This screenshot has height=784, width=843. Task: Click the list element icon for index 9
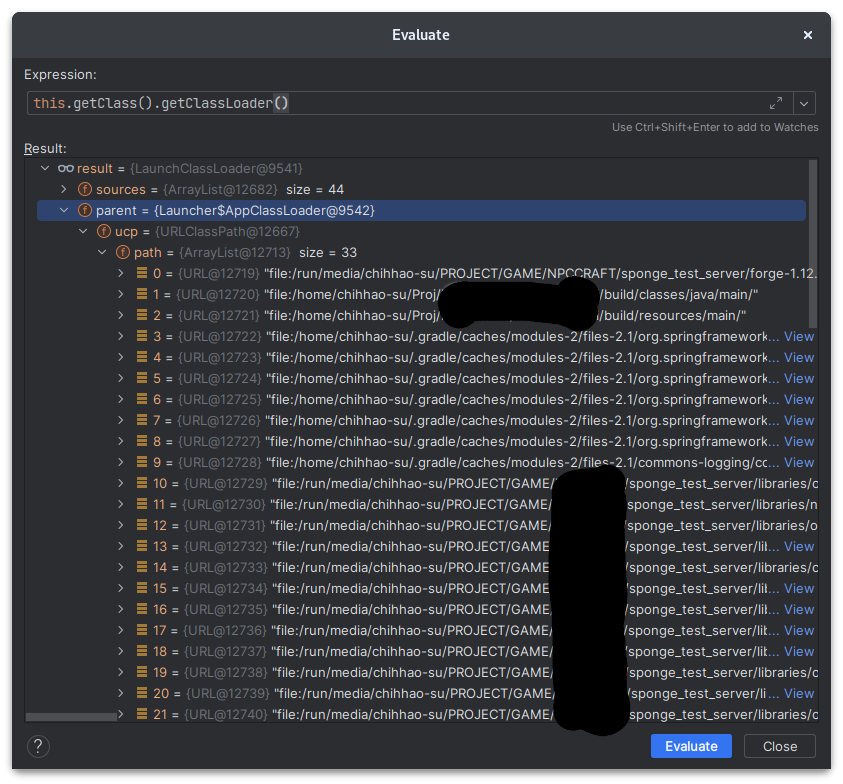point(142,462)
